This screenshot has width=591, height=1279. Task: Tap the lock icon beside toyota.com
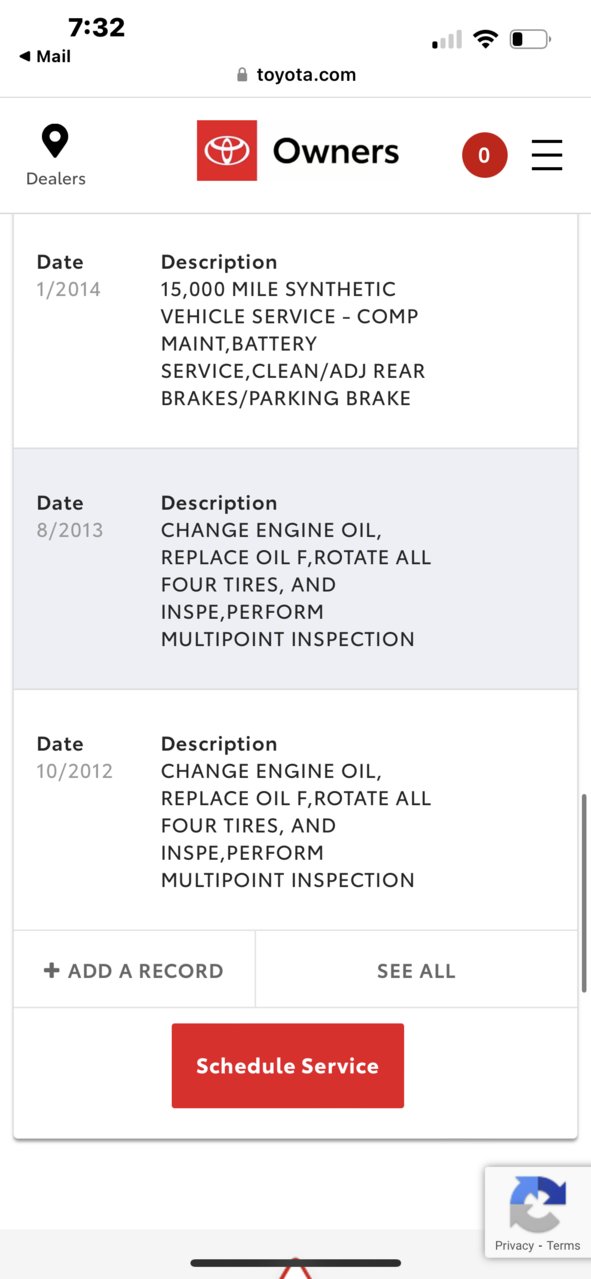click(242, 75)
